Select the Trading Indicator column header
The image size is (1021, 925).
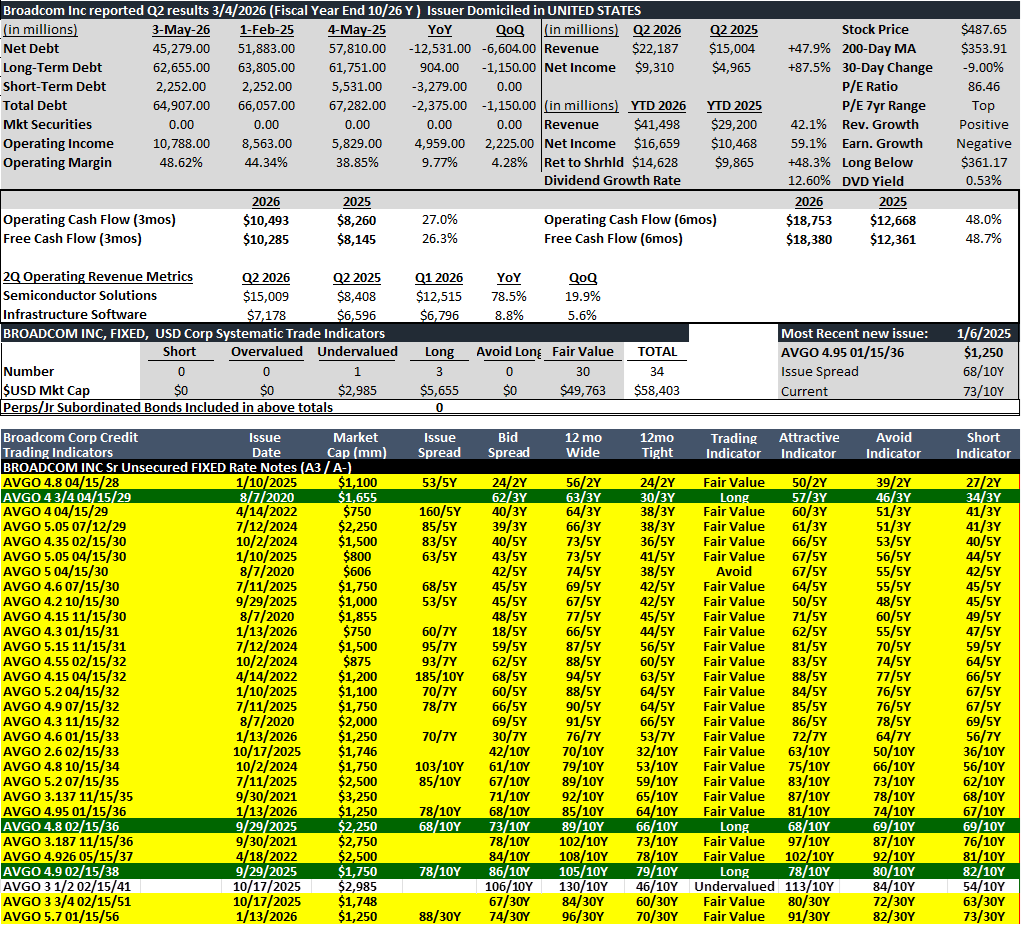pos(733,446)
